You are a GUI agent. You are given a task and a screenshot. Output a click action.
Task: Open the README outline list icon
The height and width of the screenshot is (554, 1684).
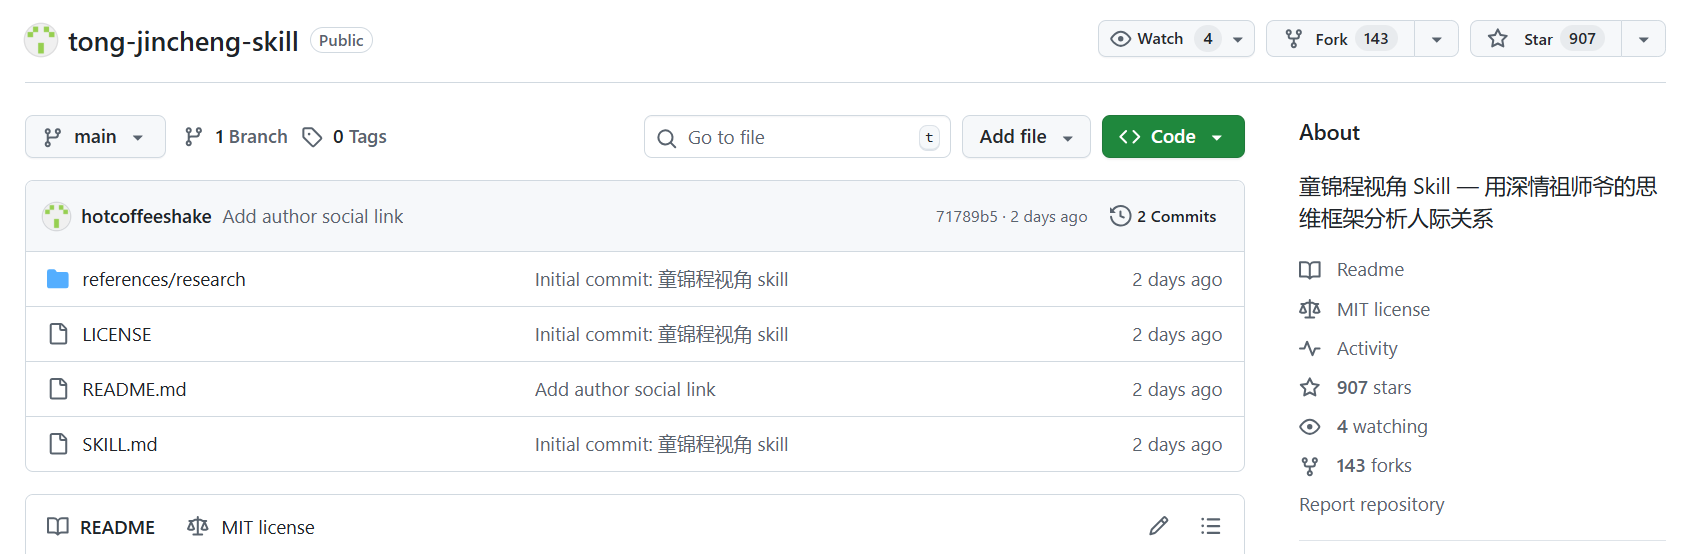[1211, 526]
